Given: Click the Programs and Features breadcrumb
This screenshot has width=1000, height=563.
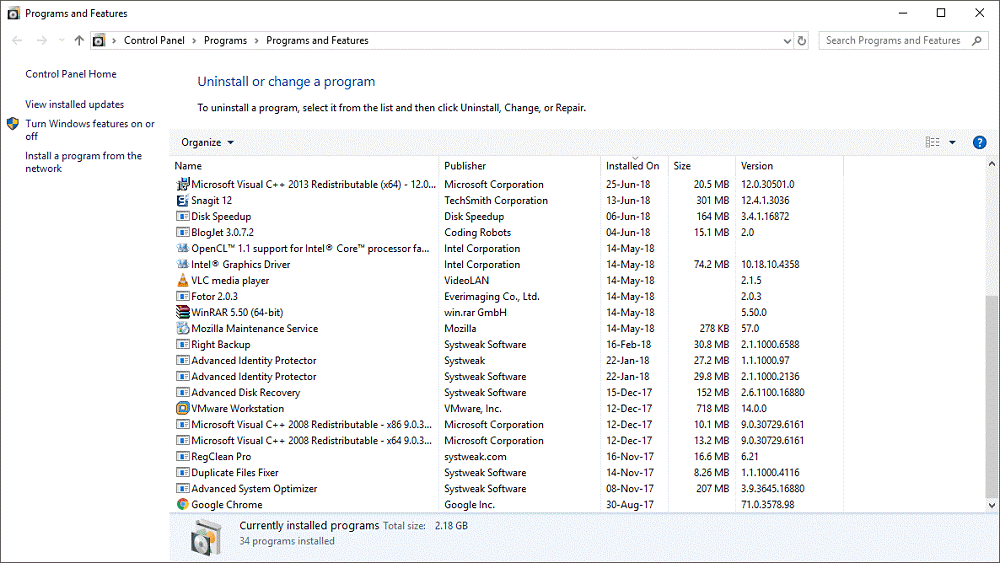Looking at the screenshot, I should 317,40.
